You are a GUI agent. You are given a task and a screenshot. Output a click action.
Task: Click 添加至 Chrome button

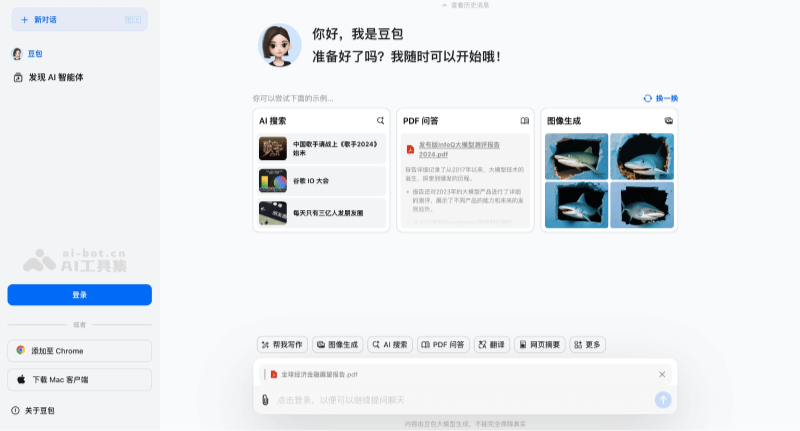(x=80, y=351)
